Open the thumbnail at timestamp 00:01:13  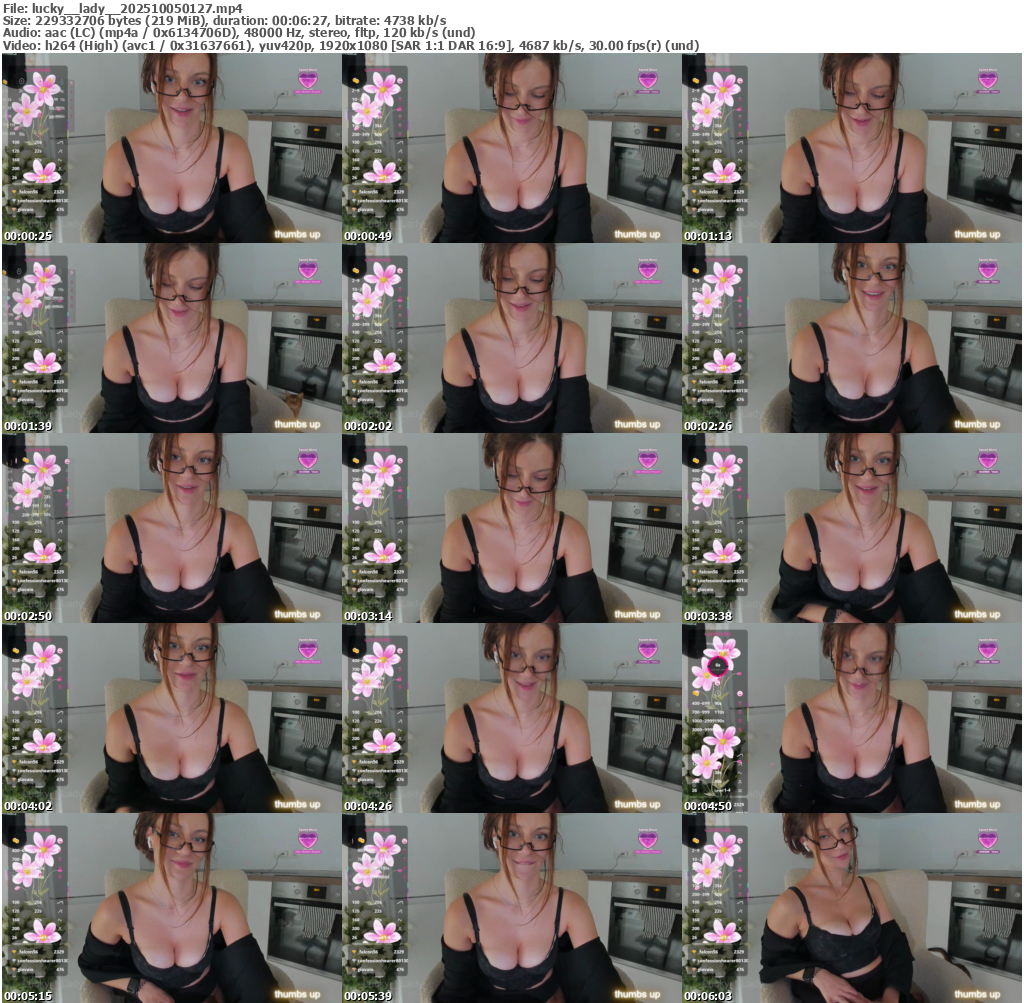851,147
